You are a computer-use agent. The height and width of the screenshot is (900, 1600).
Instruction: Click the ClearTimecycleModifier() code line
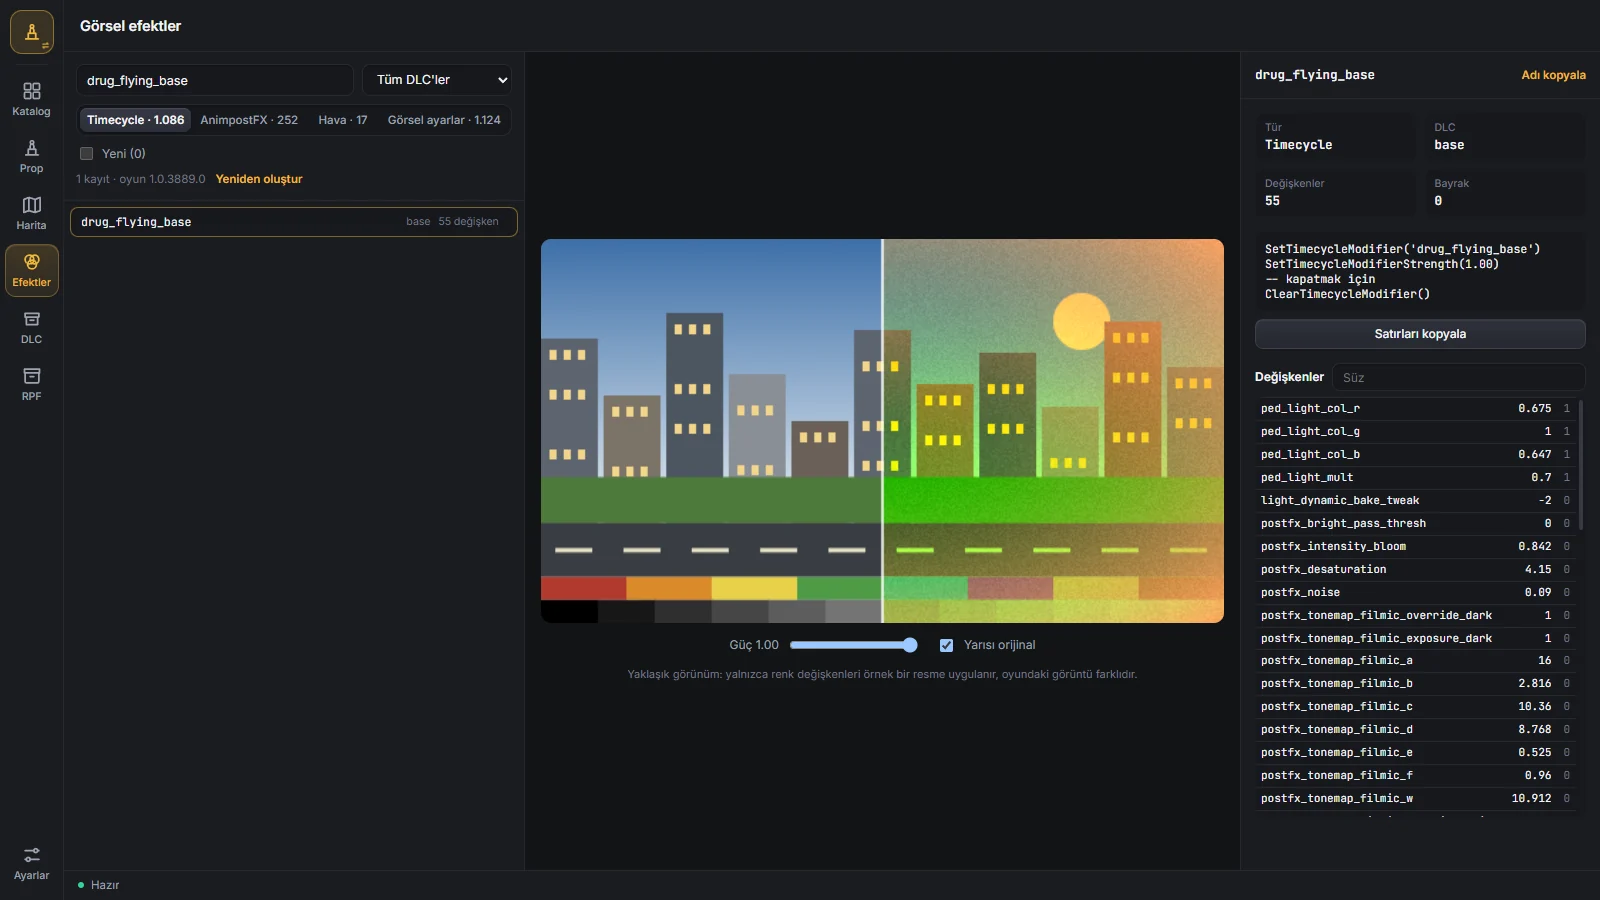click(x=1347, y=294)
